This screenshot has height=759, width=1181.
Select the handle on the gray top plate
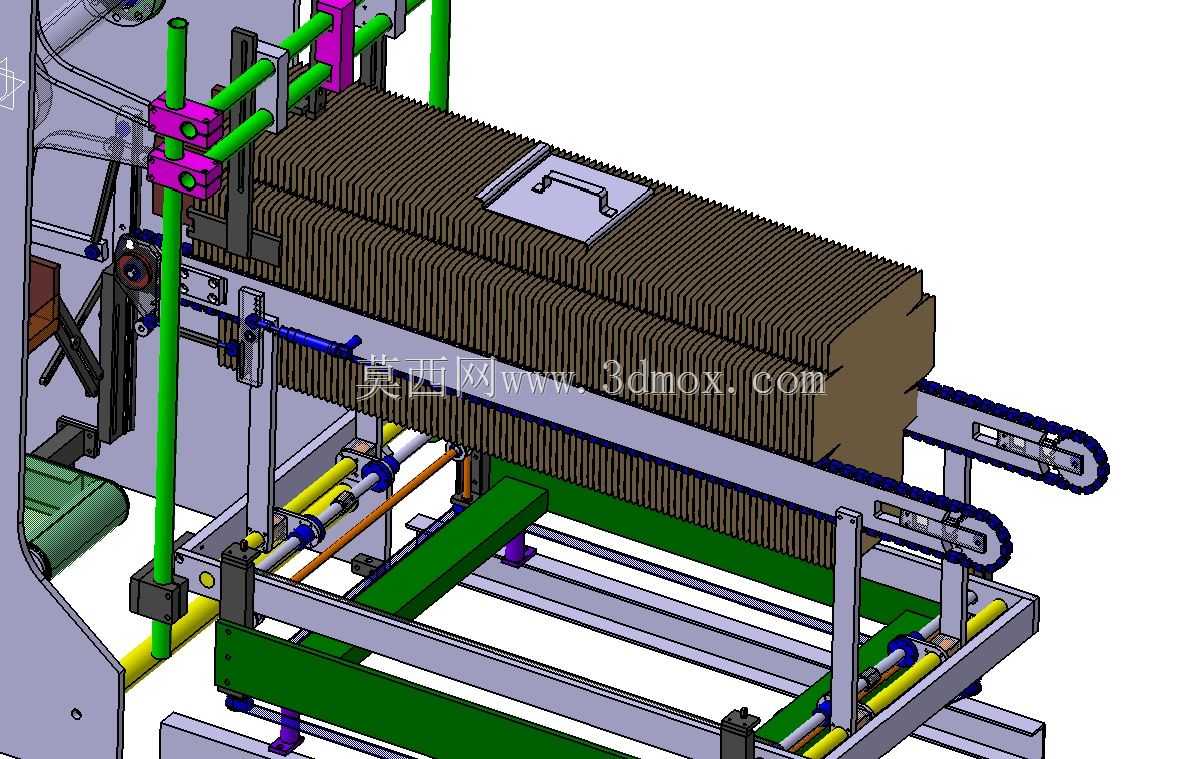573,191
